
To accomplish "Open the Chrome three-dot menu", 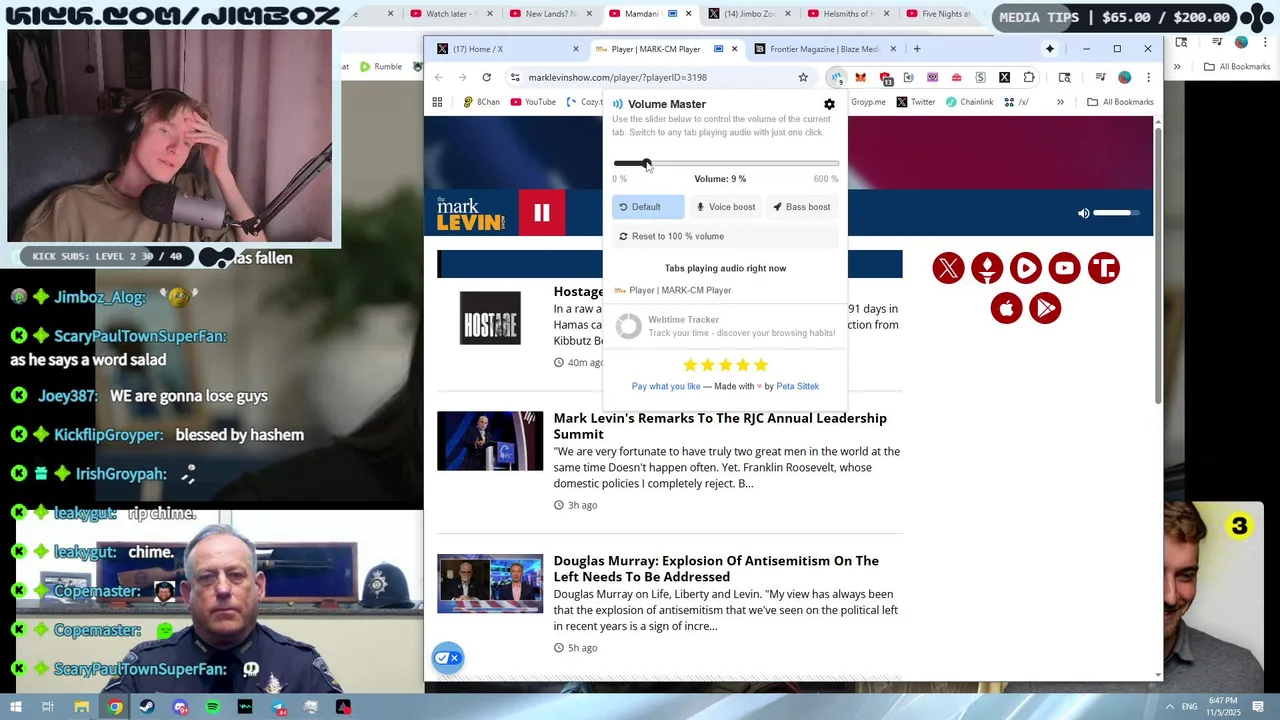I will [1148, 77].
